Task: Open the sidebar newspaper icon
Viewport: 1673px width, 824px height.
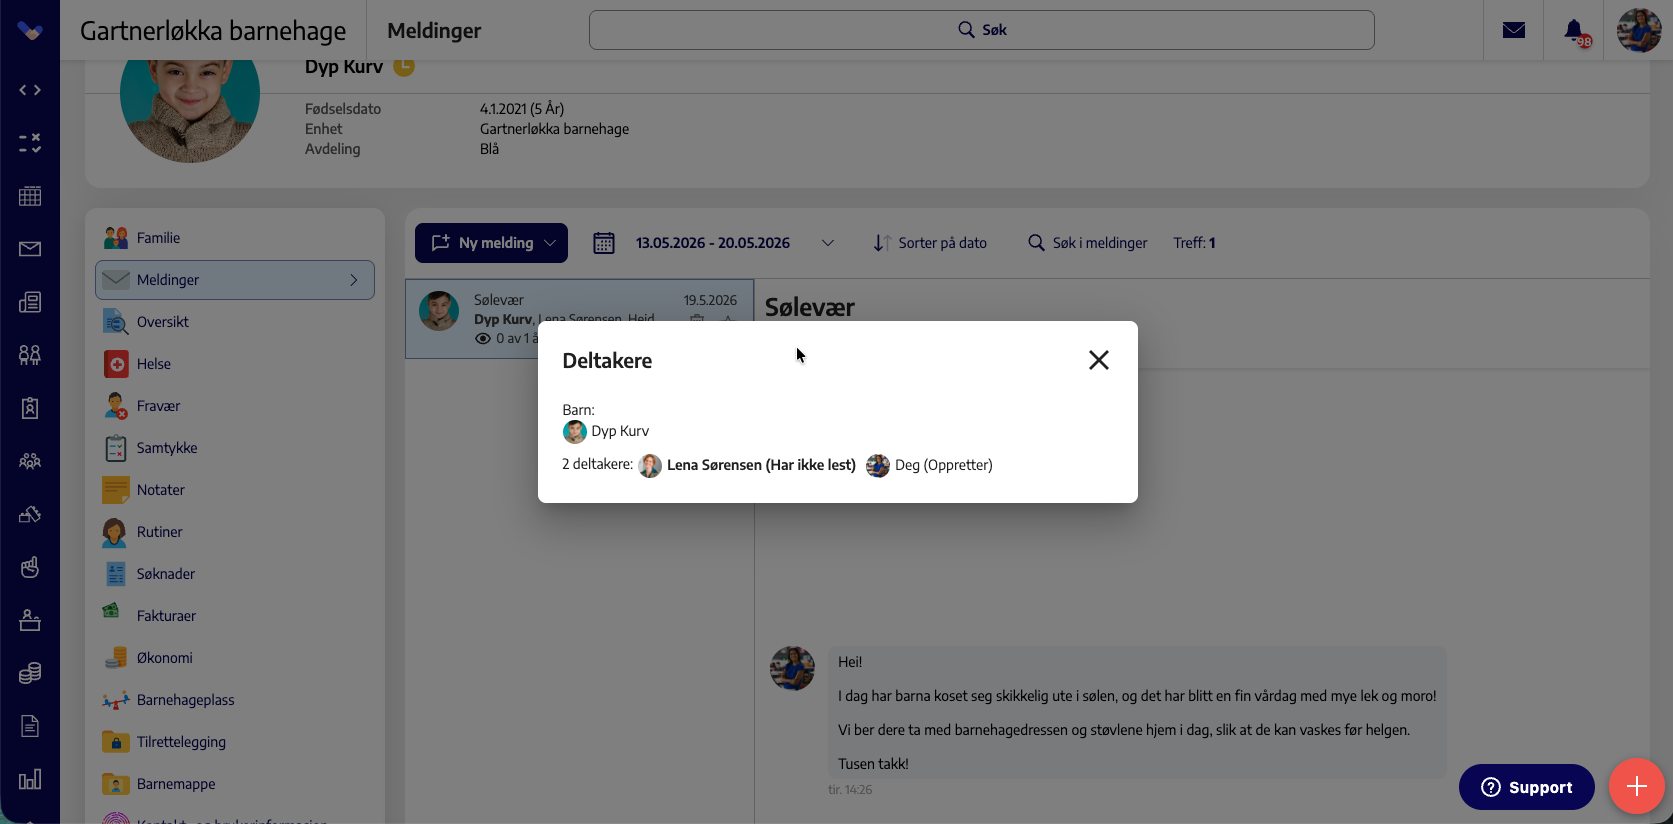Action: (x=30, y=302)
